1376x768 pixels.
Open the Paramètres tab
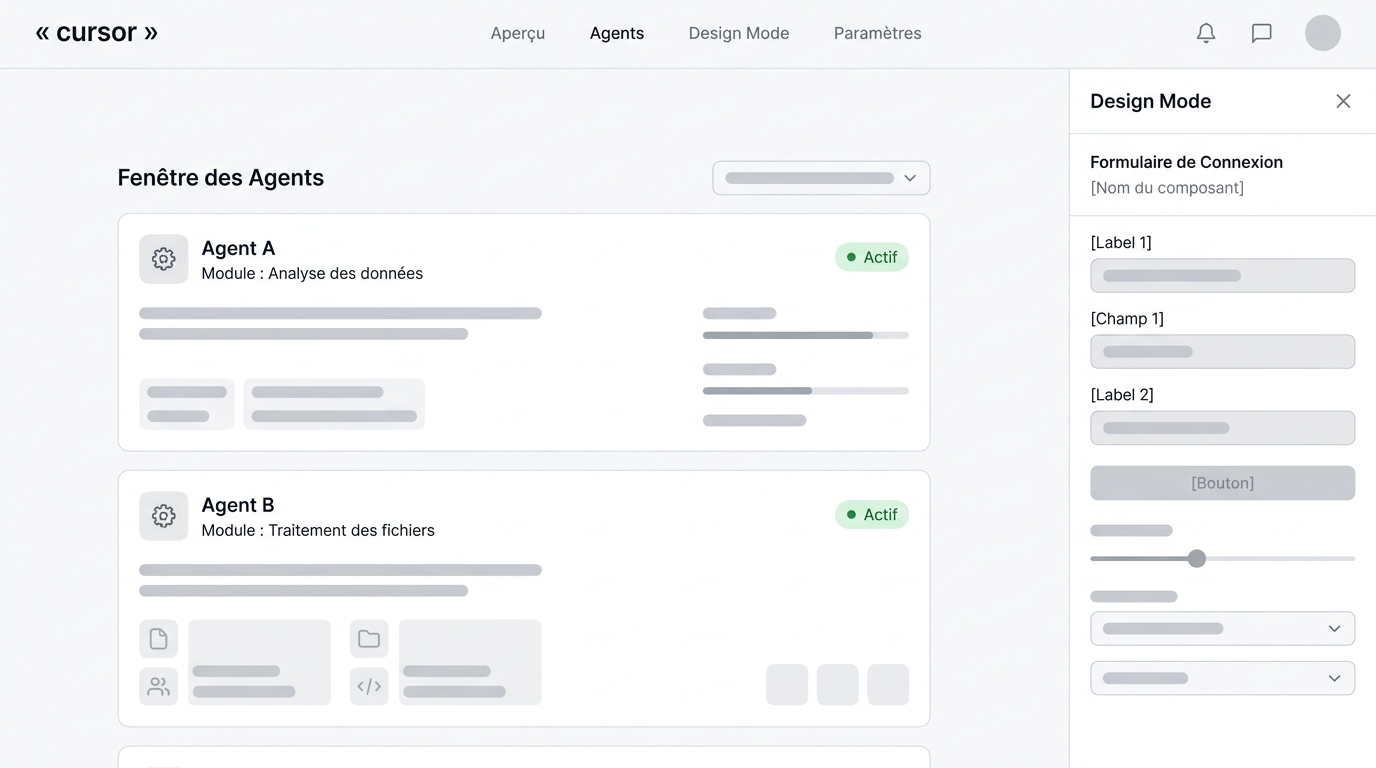(878, 33)
